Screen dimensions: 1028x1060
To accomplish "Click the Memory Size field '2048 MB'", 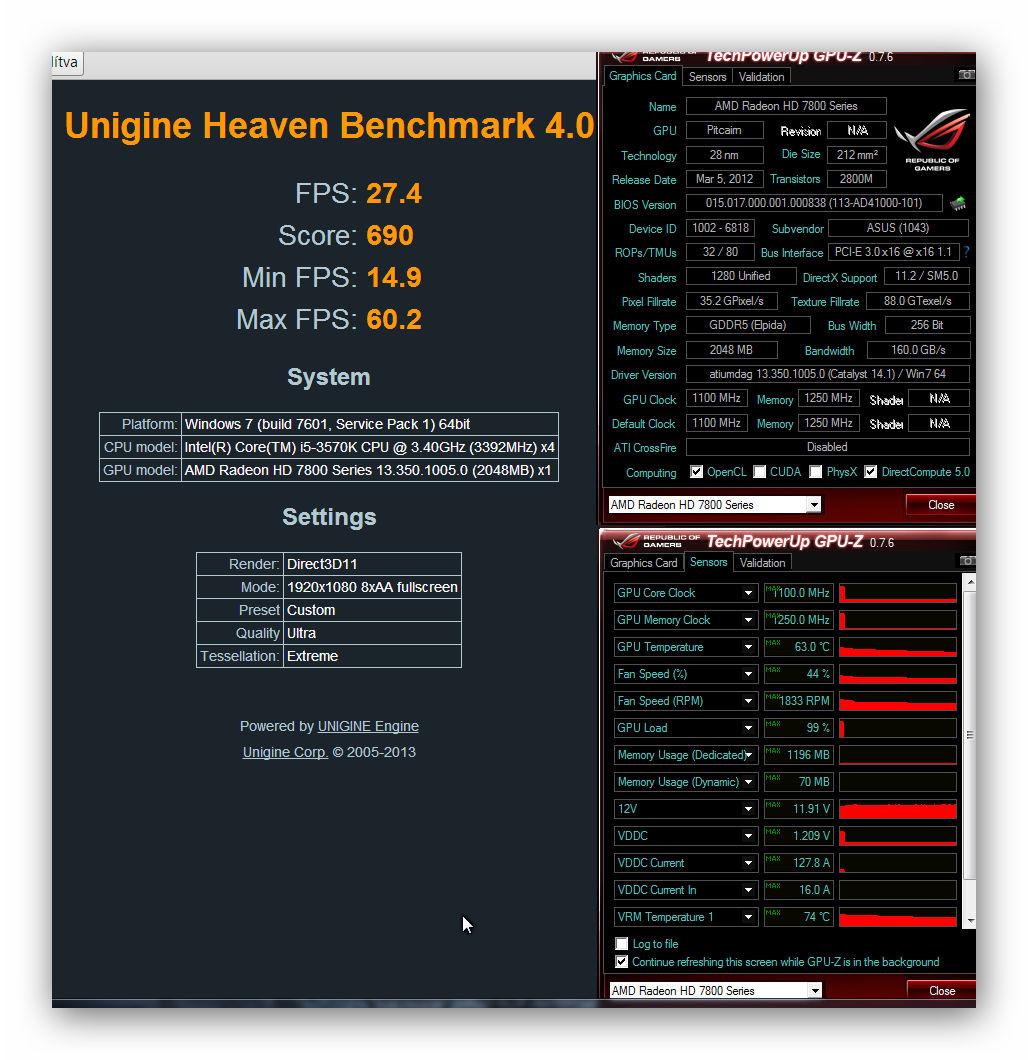I will (x=731, y=350).
